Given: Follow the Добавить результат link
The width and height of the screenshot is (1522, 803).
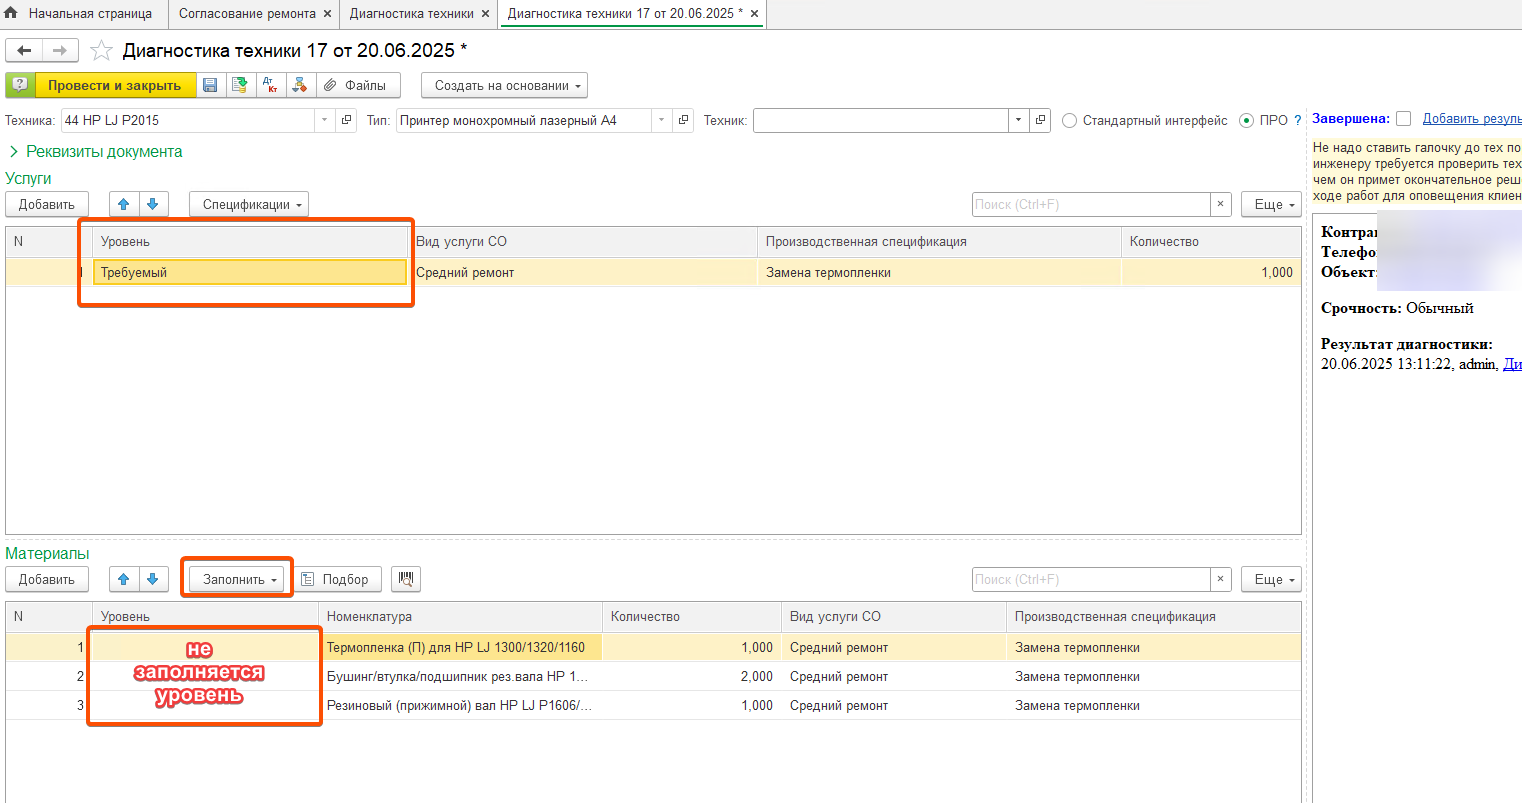Looking at the screenshot, I should coord(1472,119).
